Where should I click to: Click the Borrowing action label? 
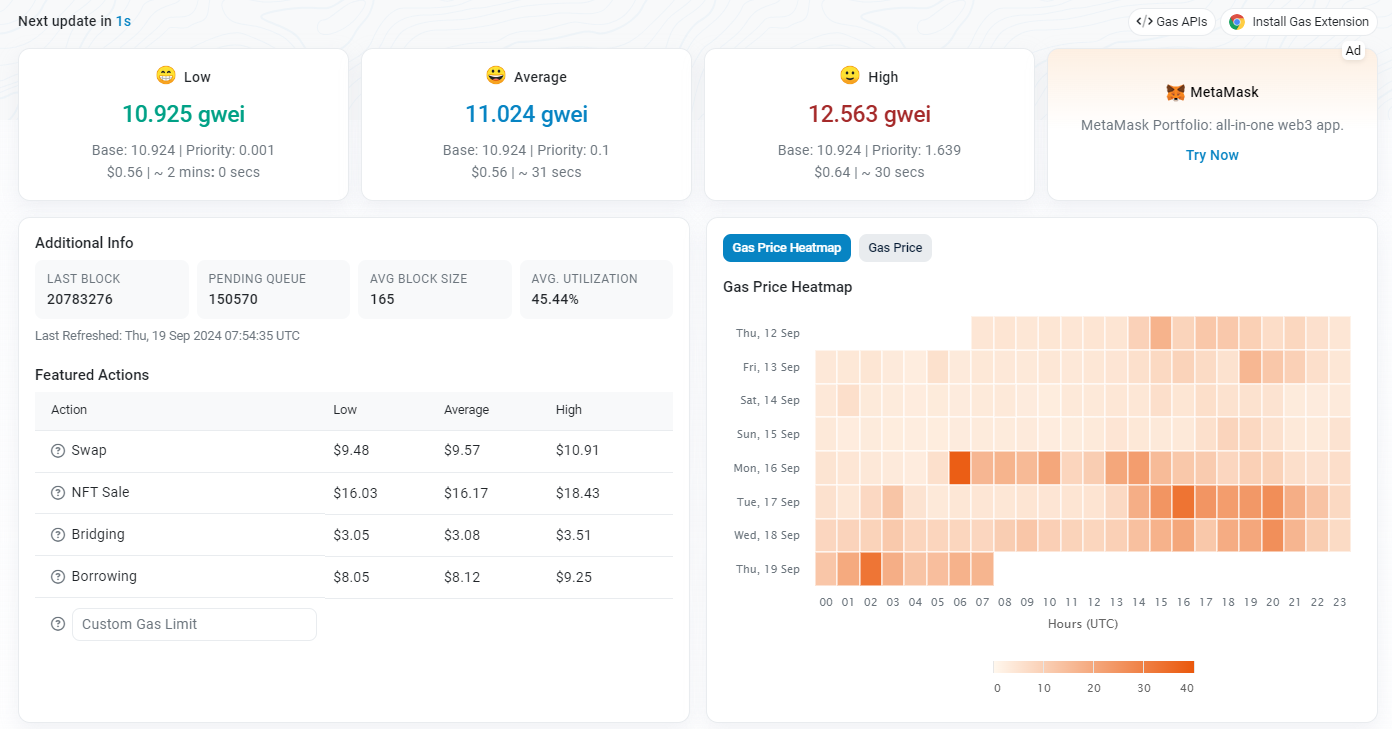click(x=104, y=577)
